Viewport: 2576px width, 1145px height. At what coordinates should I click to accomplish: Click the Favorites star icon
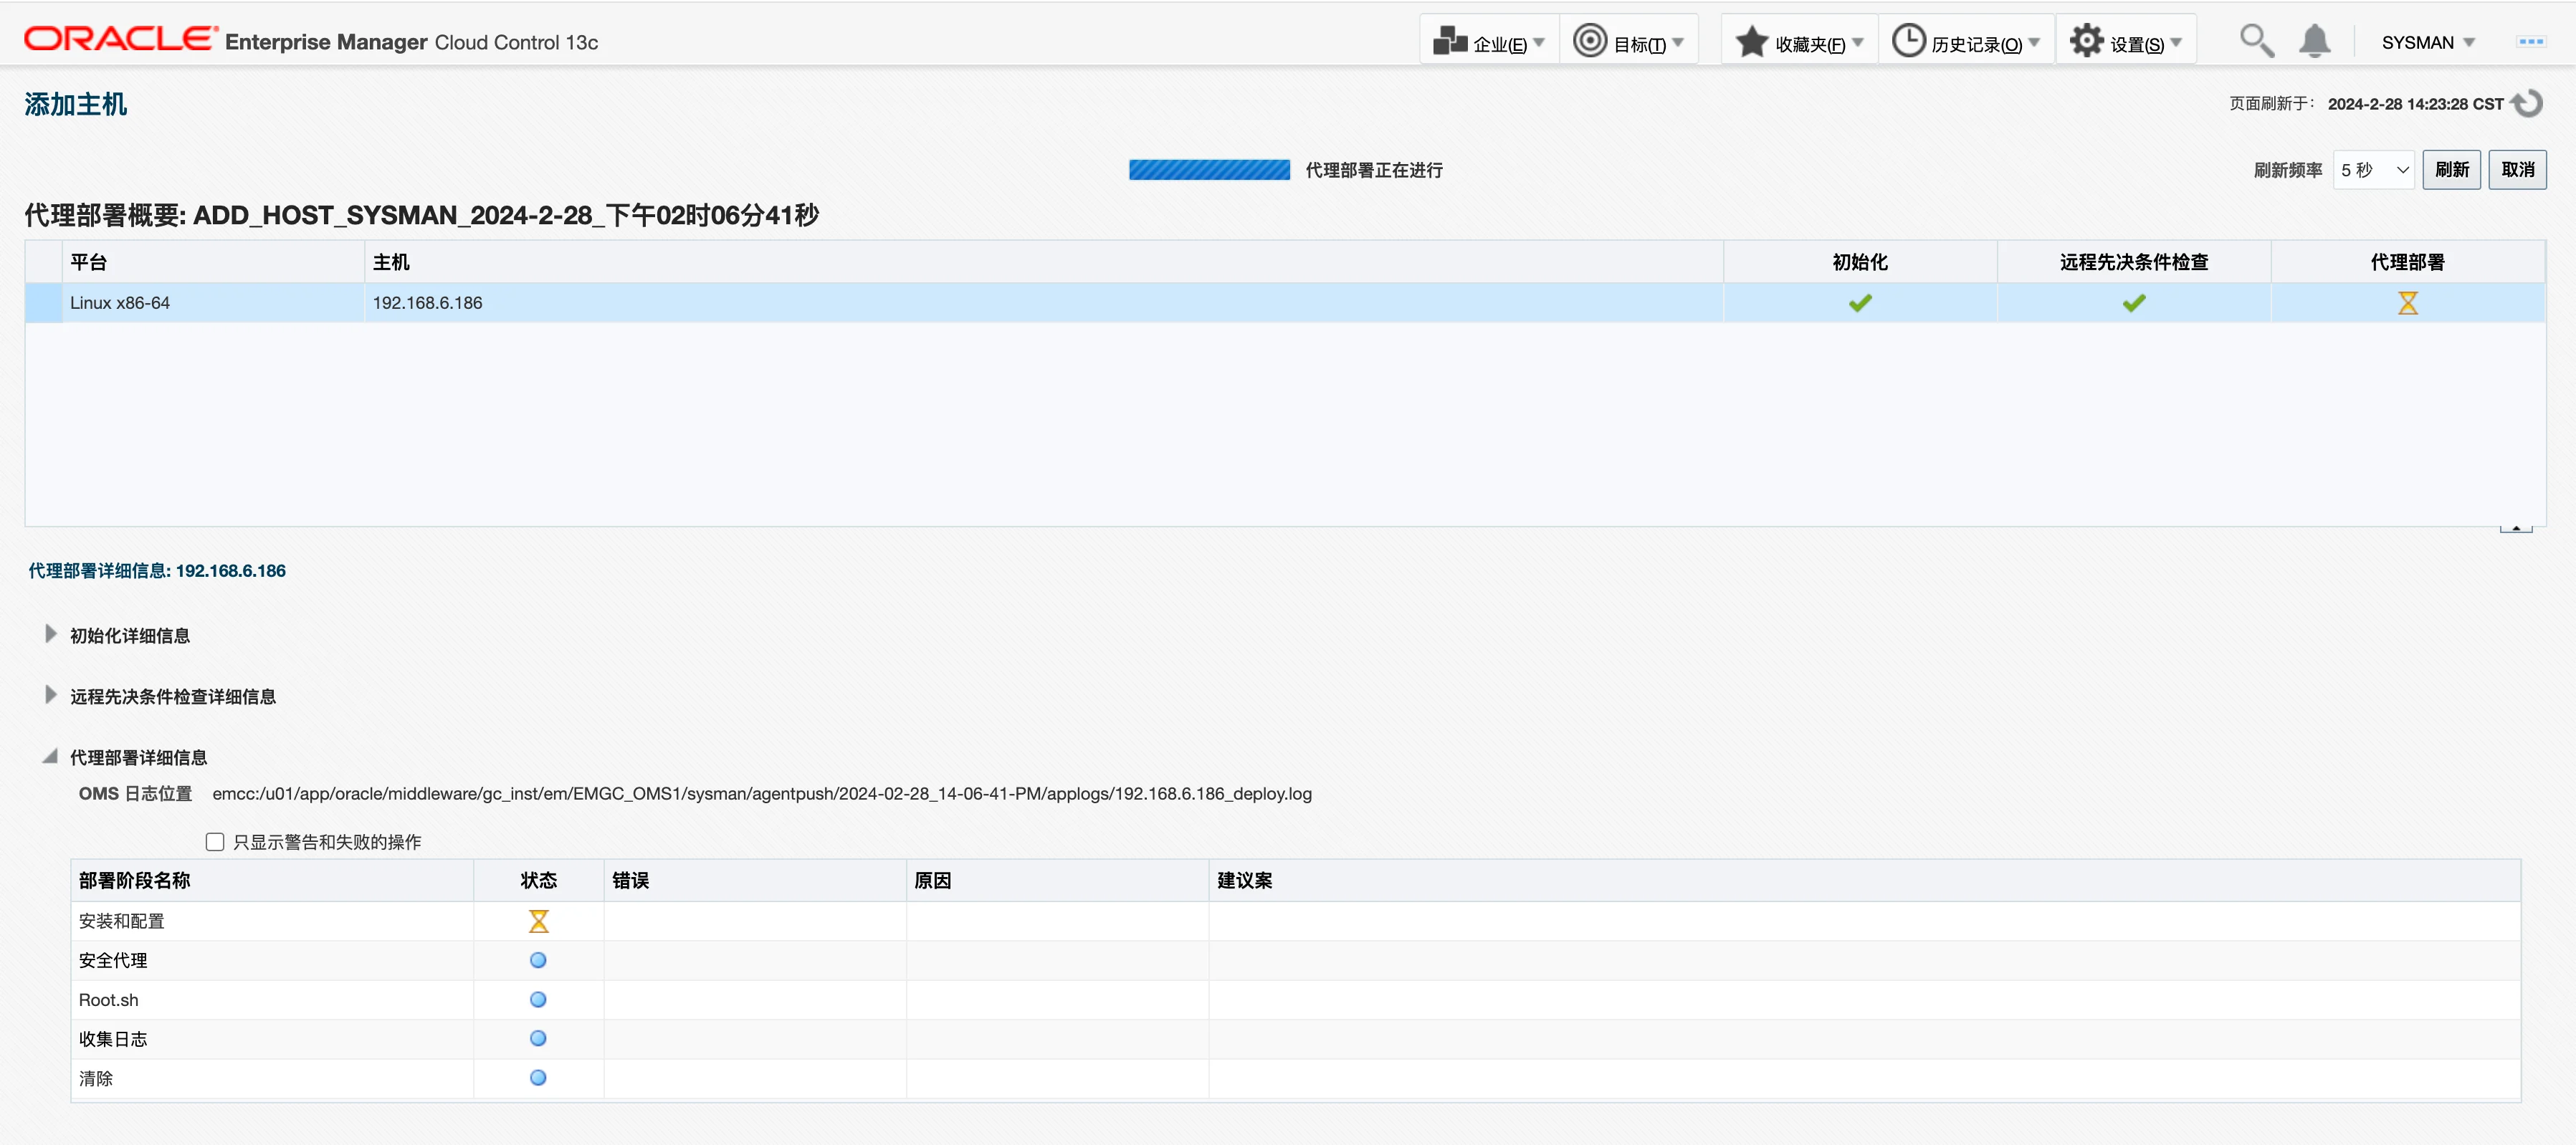coord(1751,41)
